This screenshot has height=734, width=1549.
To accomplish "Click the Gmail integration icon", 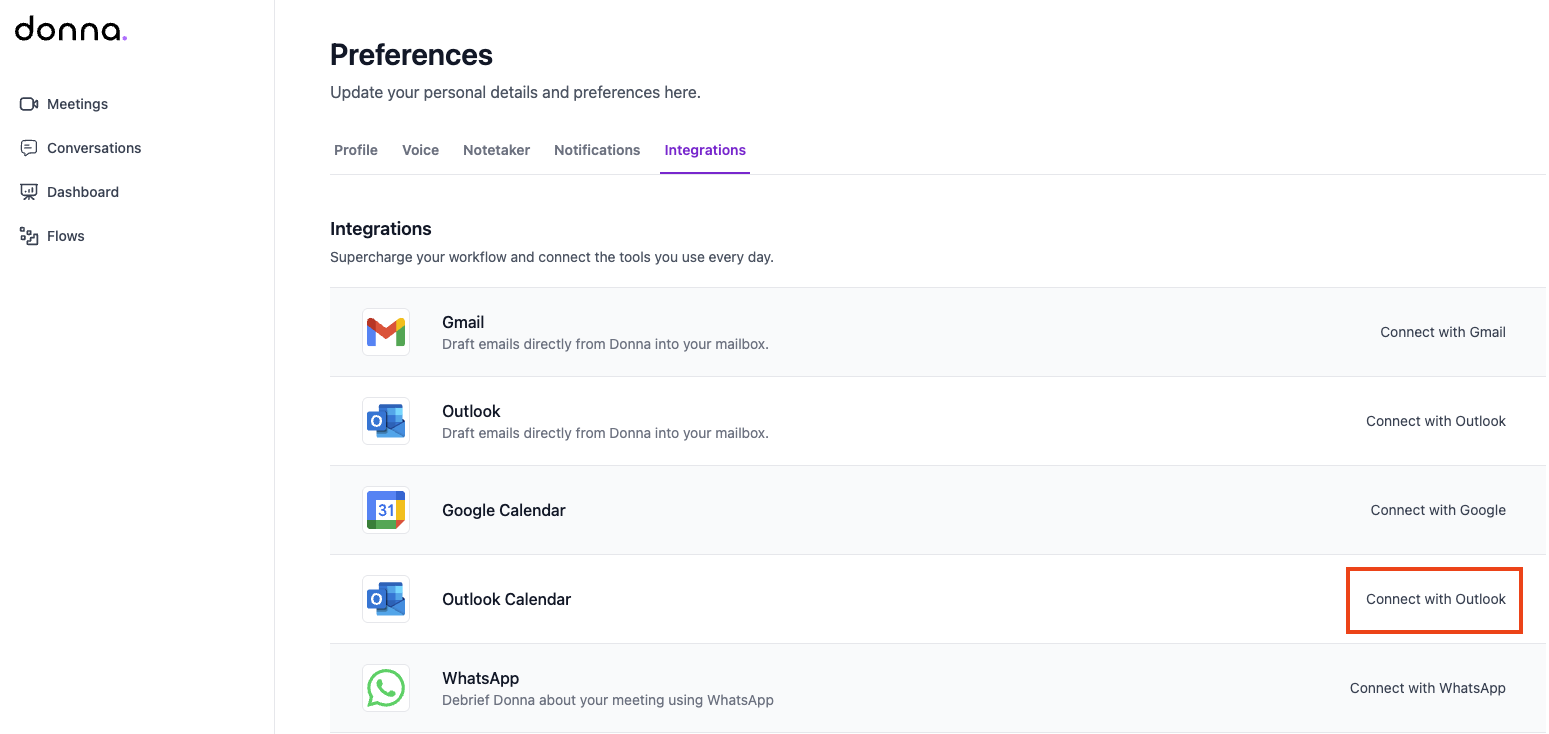I will [x=386, y=332].
